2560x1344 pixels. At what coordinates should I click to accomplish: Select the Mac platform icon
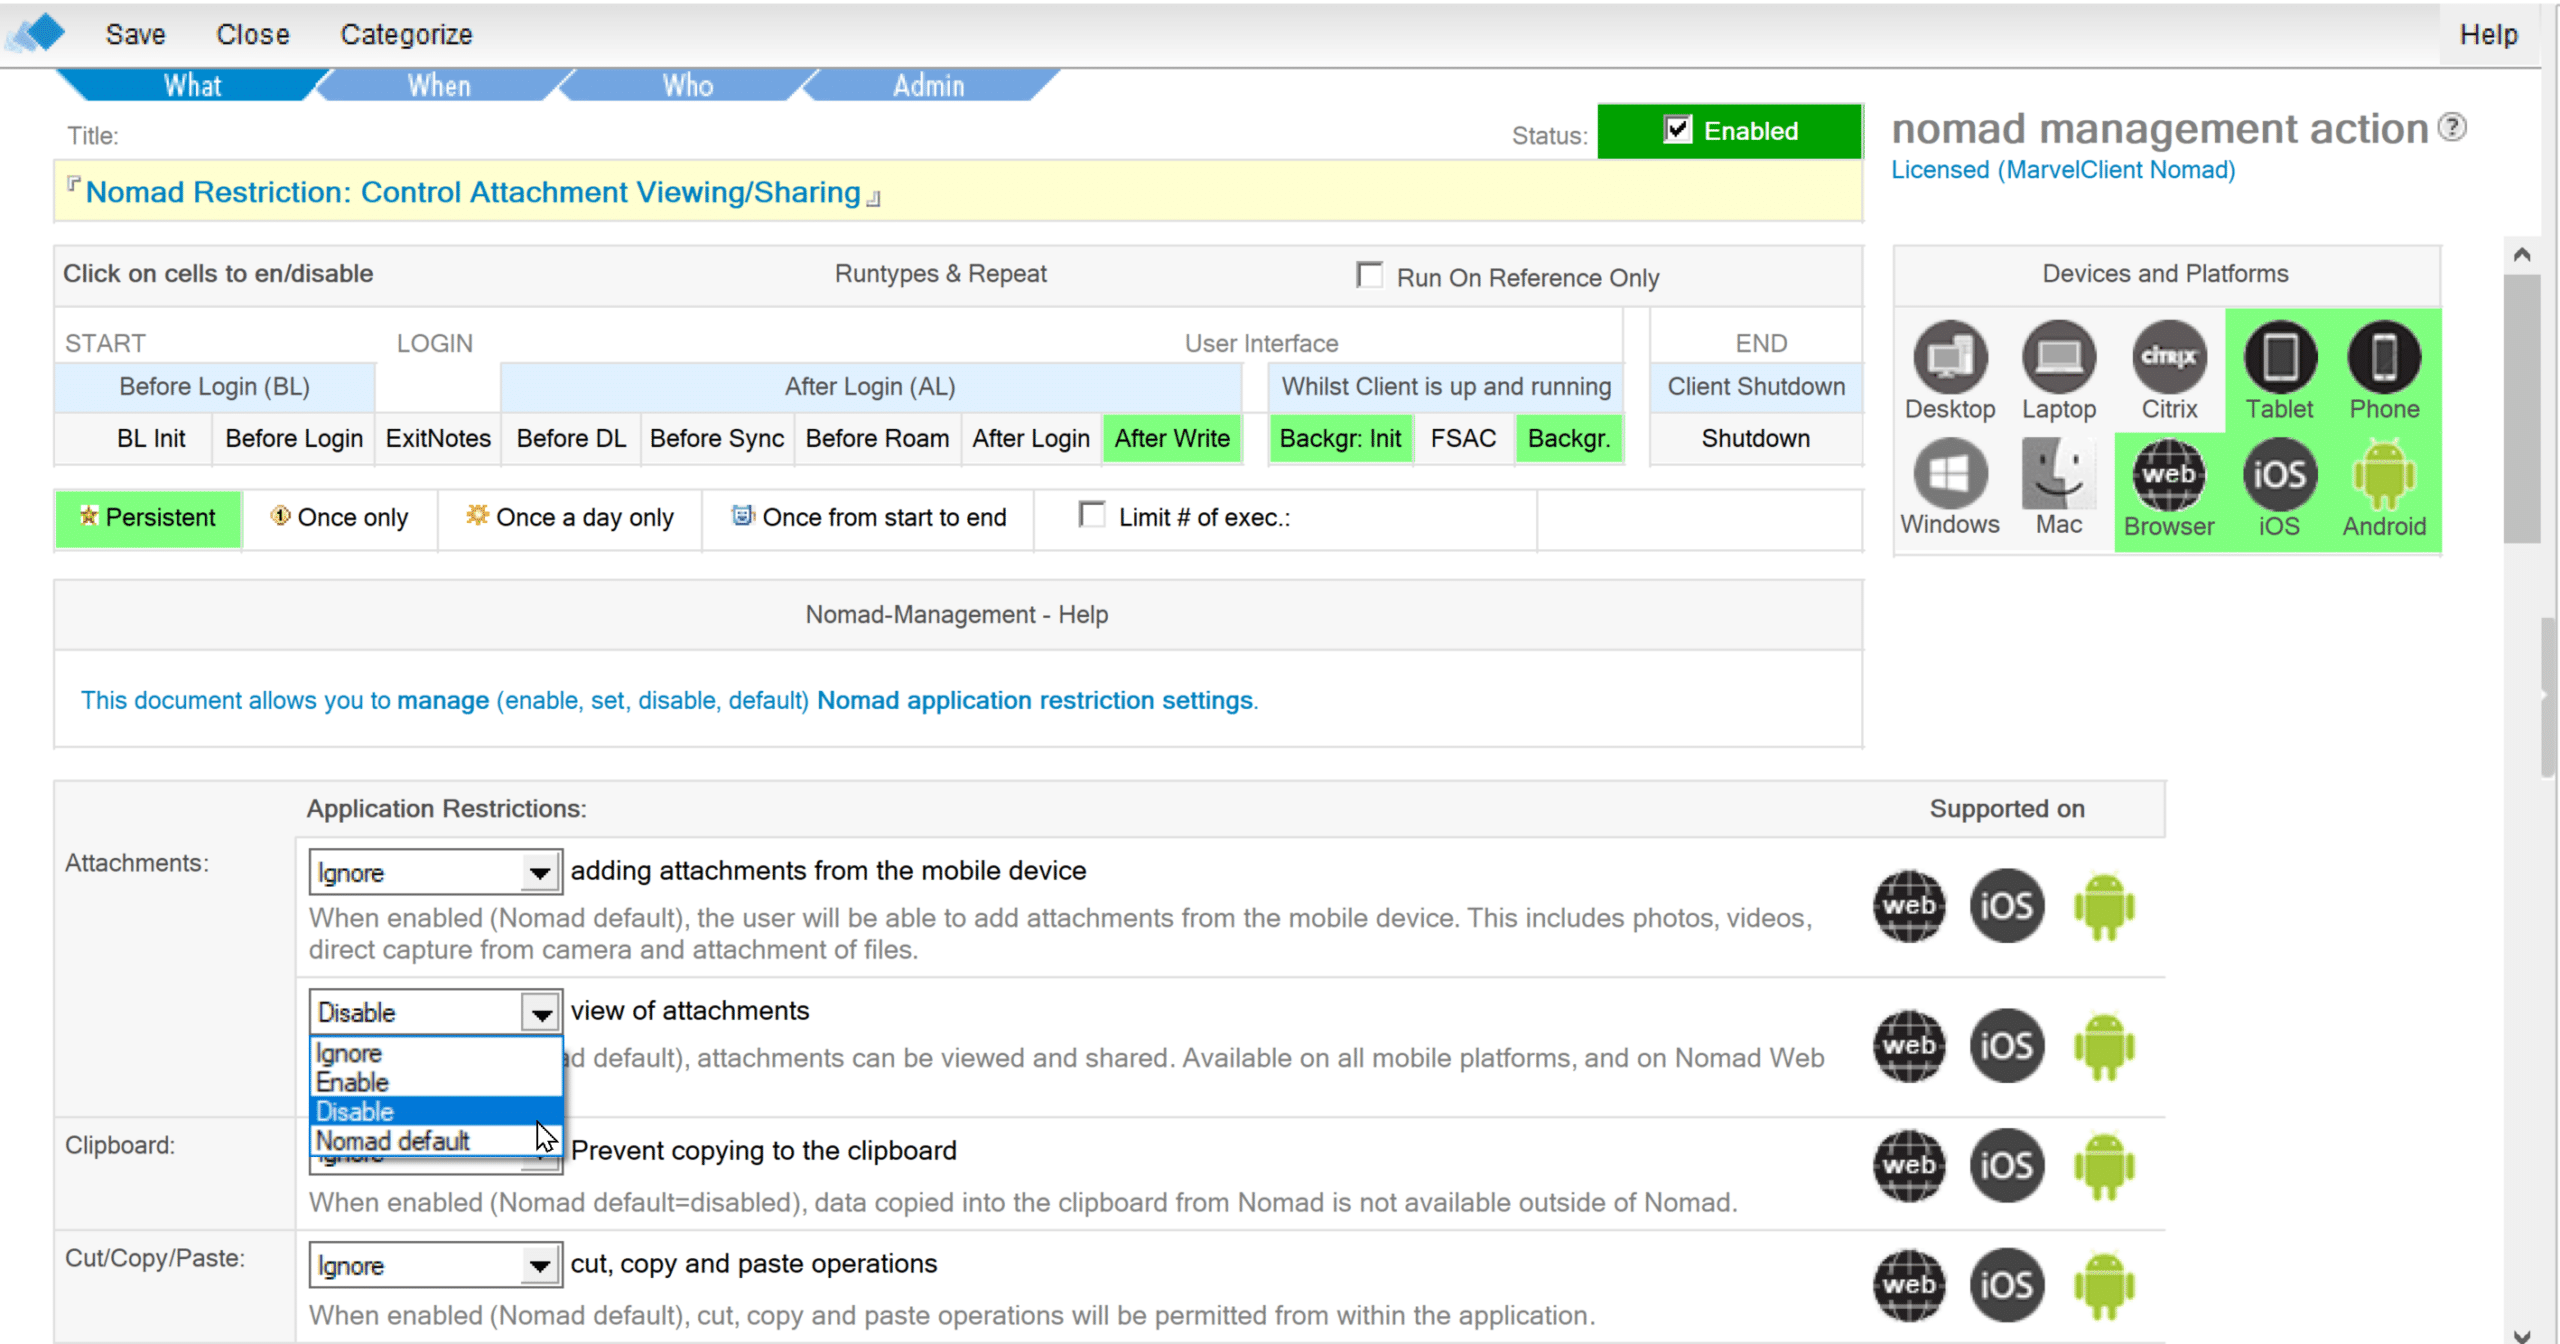[x=2058, y=475]
